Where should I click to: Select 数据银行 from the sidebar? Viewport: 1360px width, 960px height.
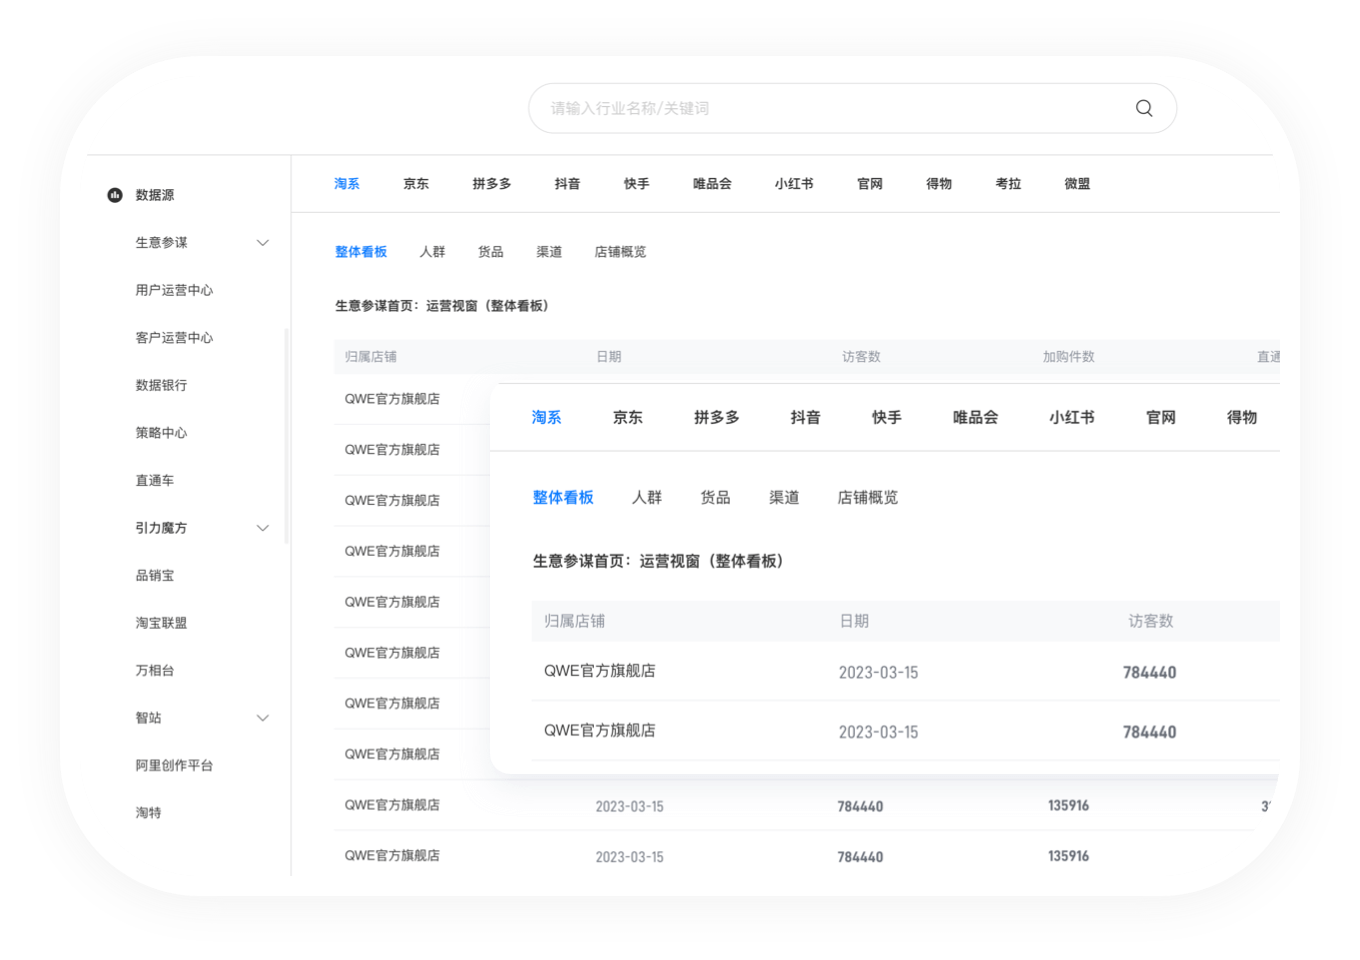tap(161, 385)
